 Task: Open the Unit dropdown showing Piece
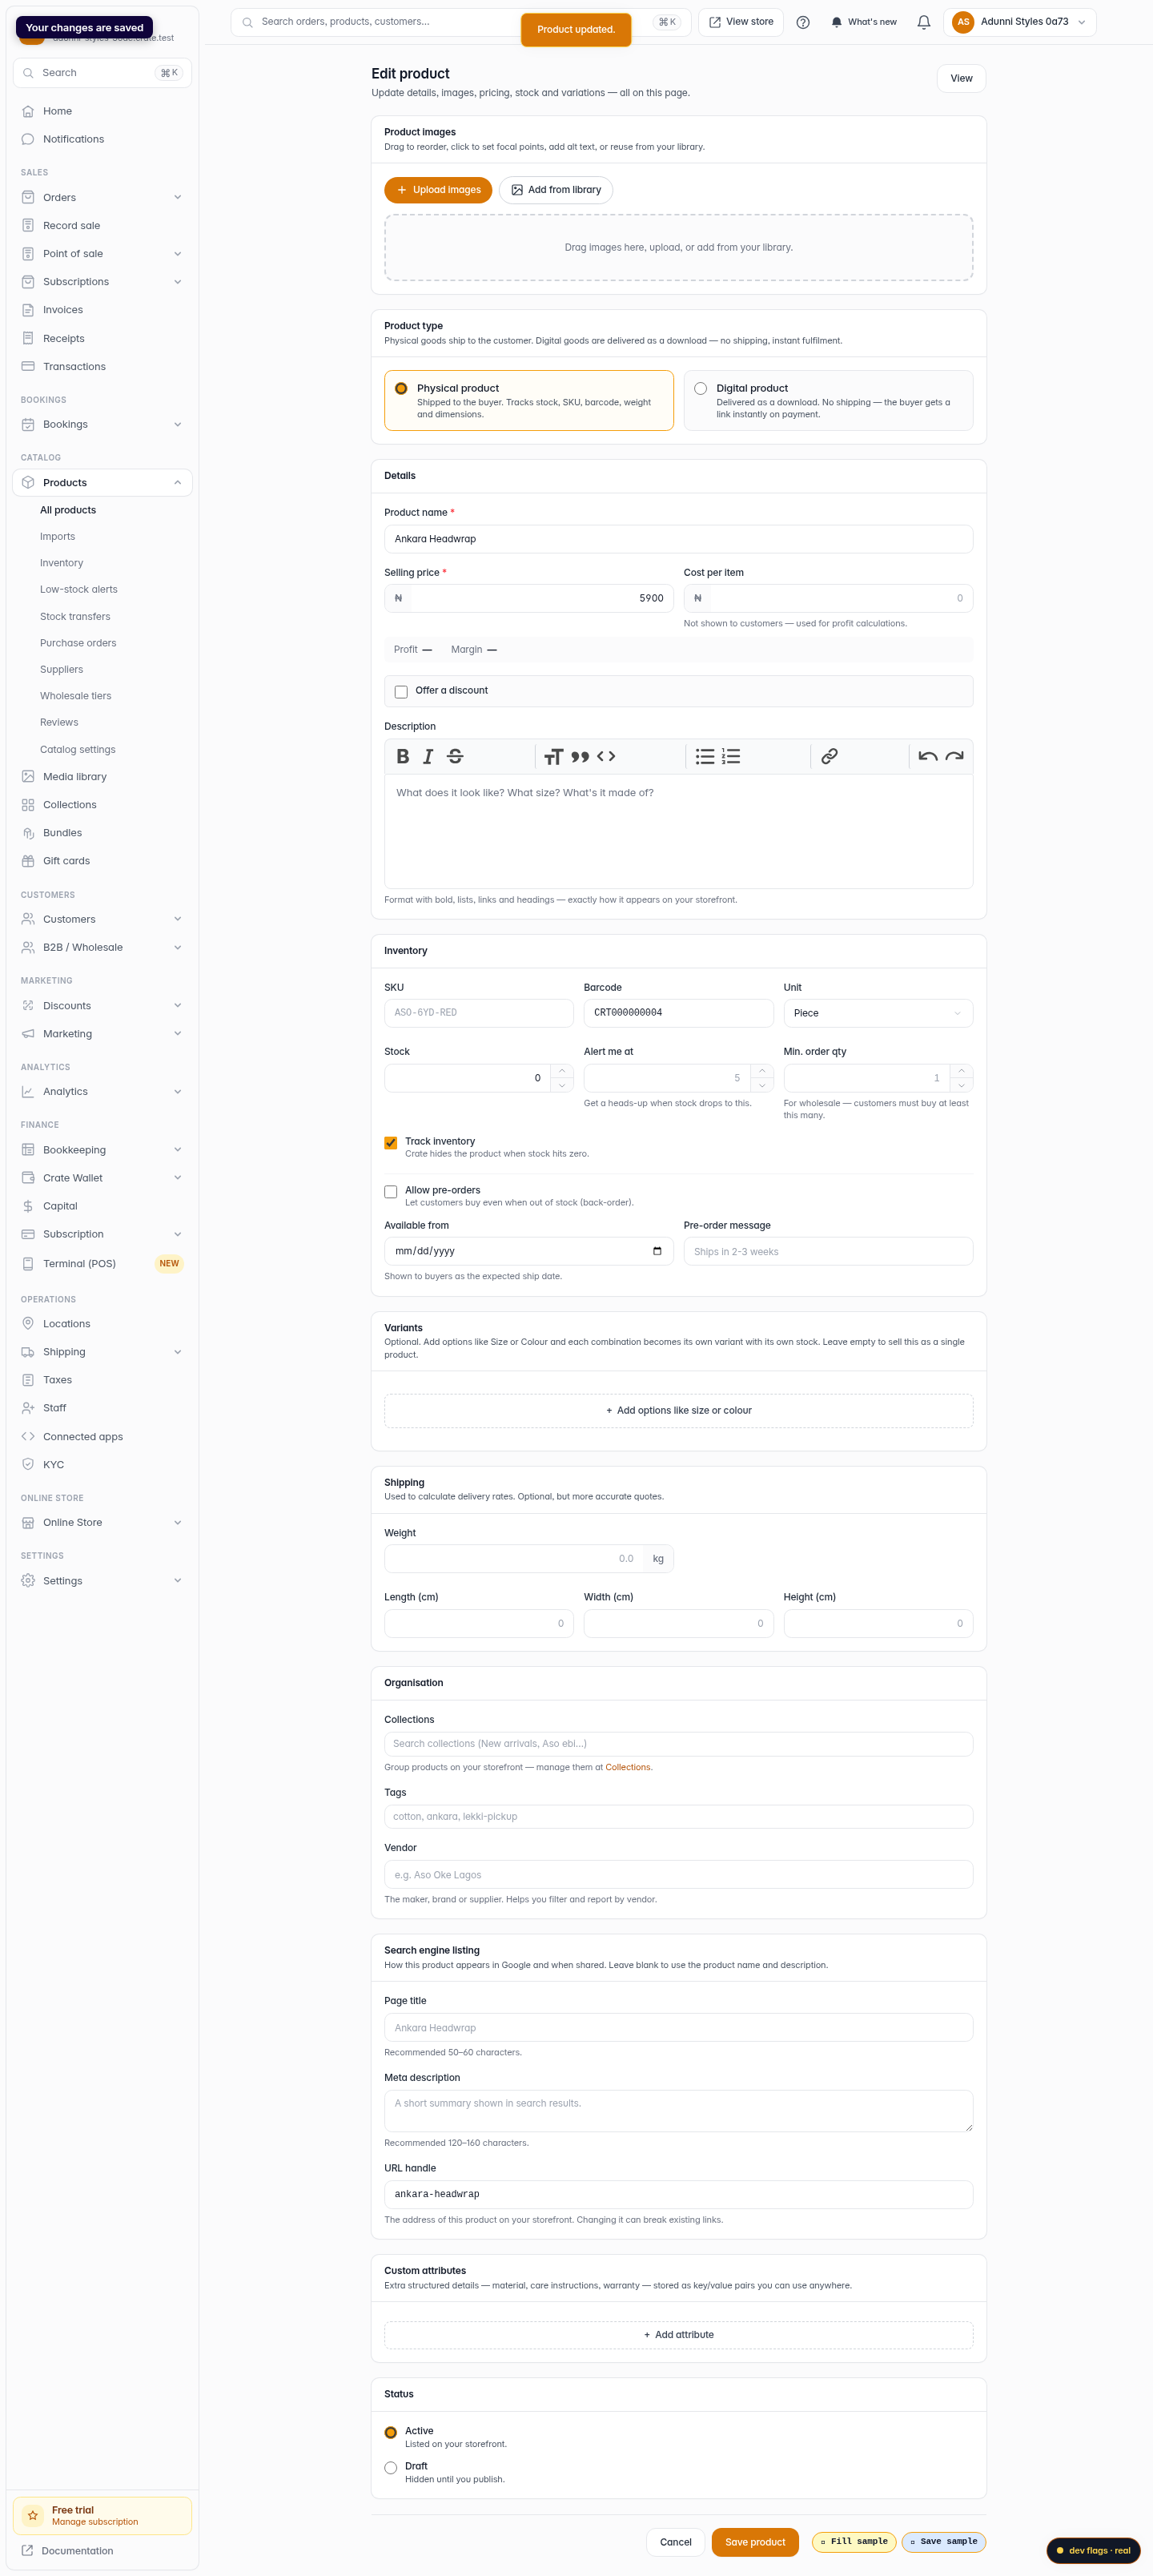[878, 1013]
